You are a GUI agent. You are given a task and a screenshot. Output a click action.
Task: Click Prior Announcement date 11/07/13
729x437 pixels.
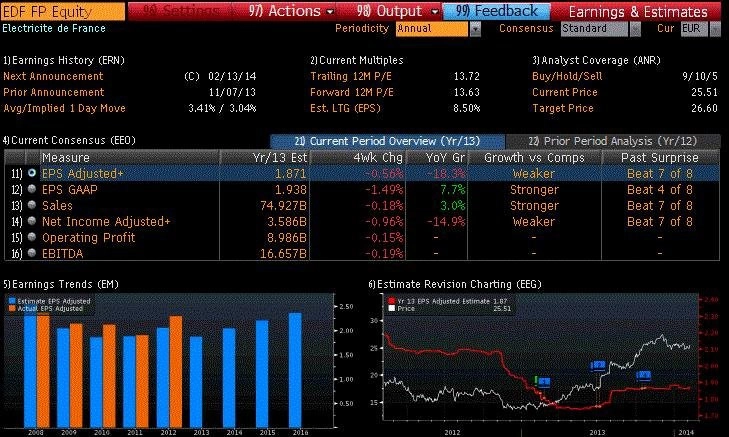[232, 92]
